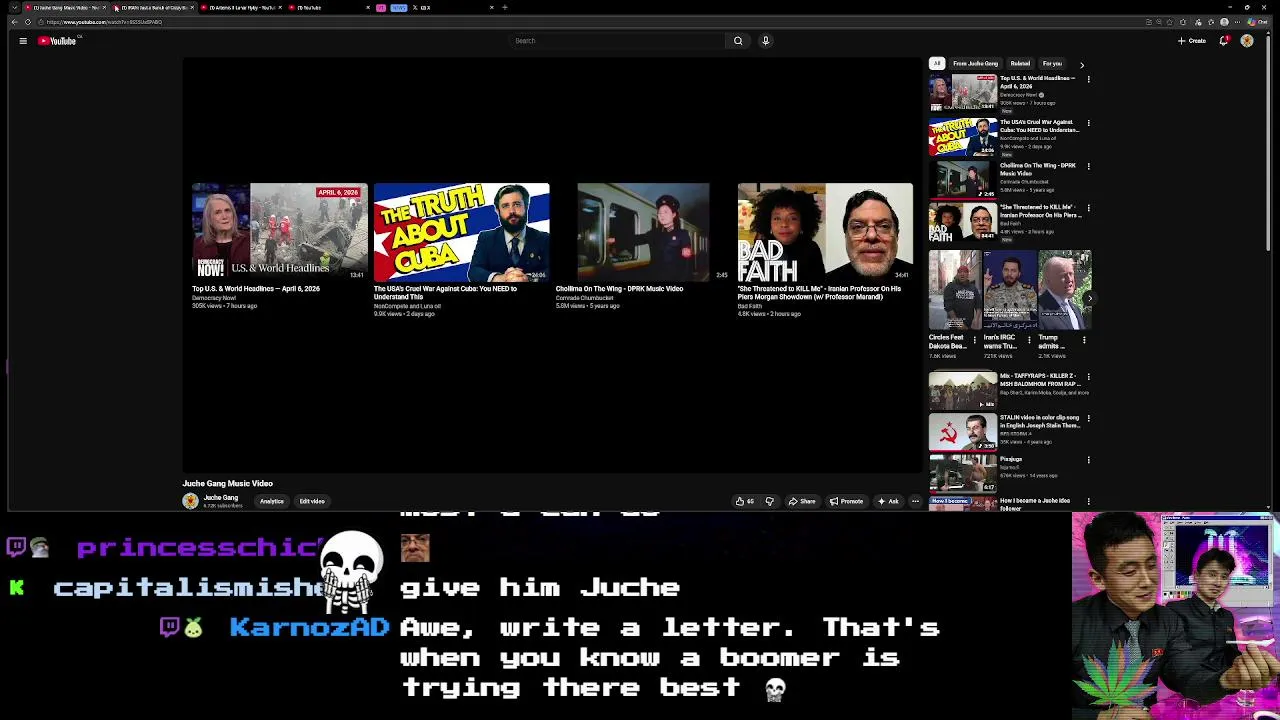Open end-screen Top U.S. & World Headlines video
The image size is (1280, 720).
click(x=279, y=232)
